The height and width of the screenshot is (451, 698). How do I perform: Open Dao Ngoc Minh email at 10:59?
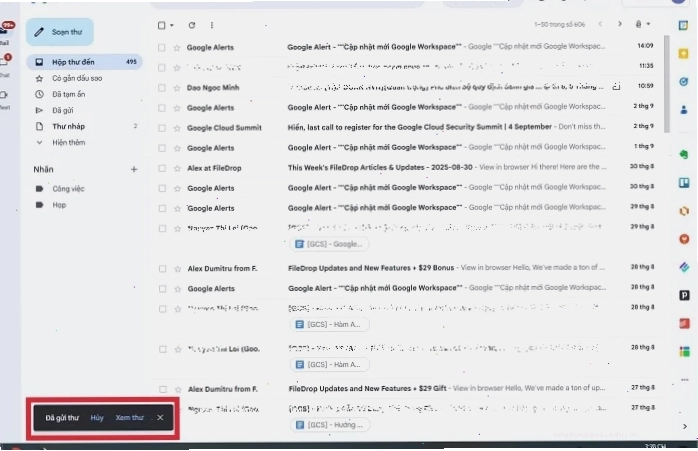coord(406,87)
